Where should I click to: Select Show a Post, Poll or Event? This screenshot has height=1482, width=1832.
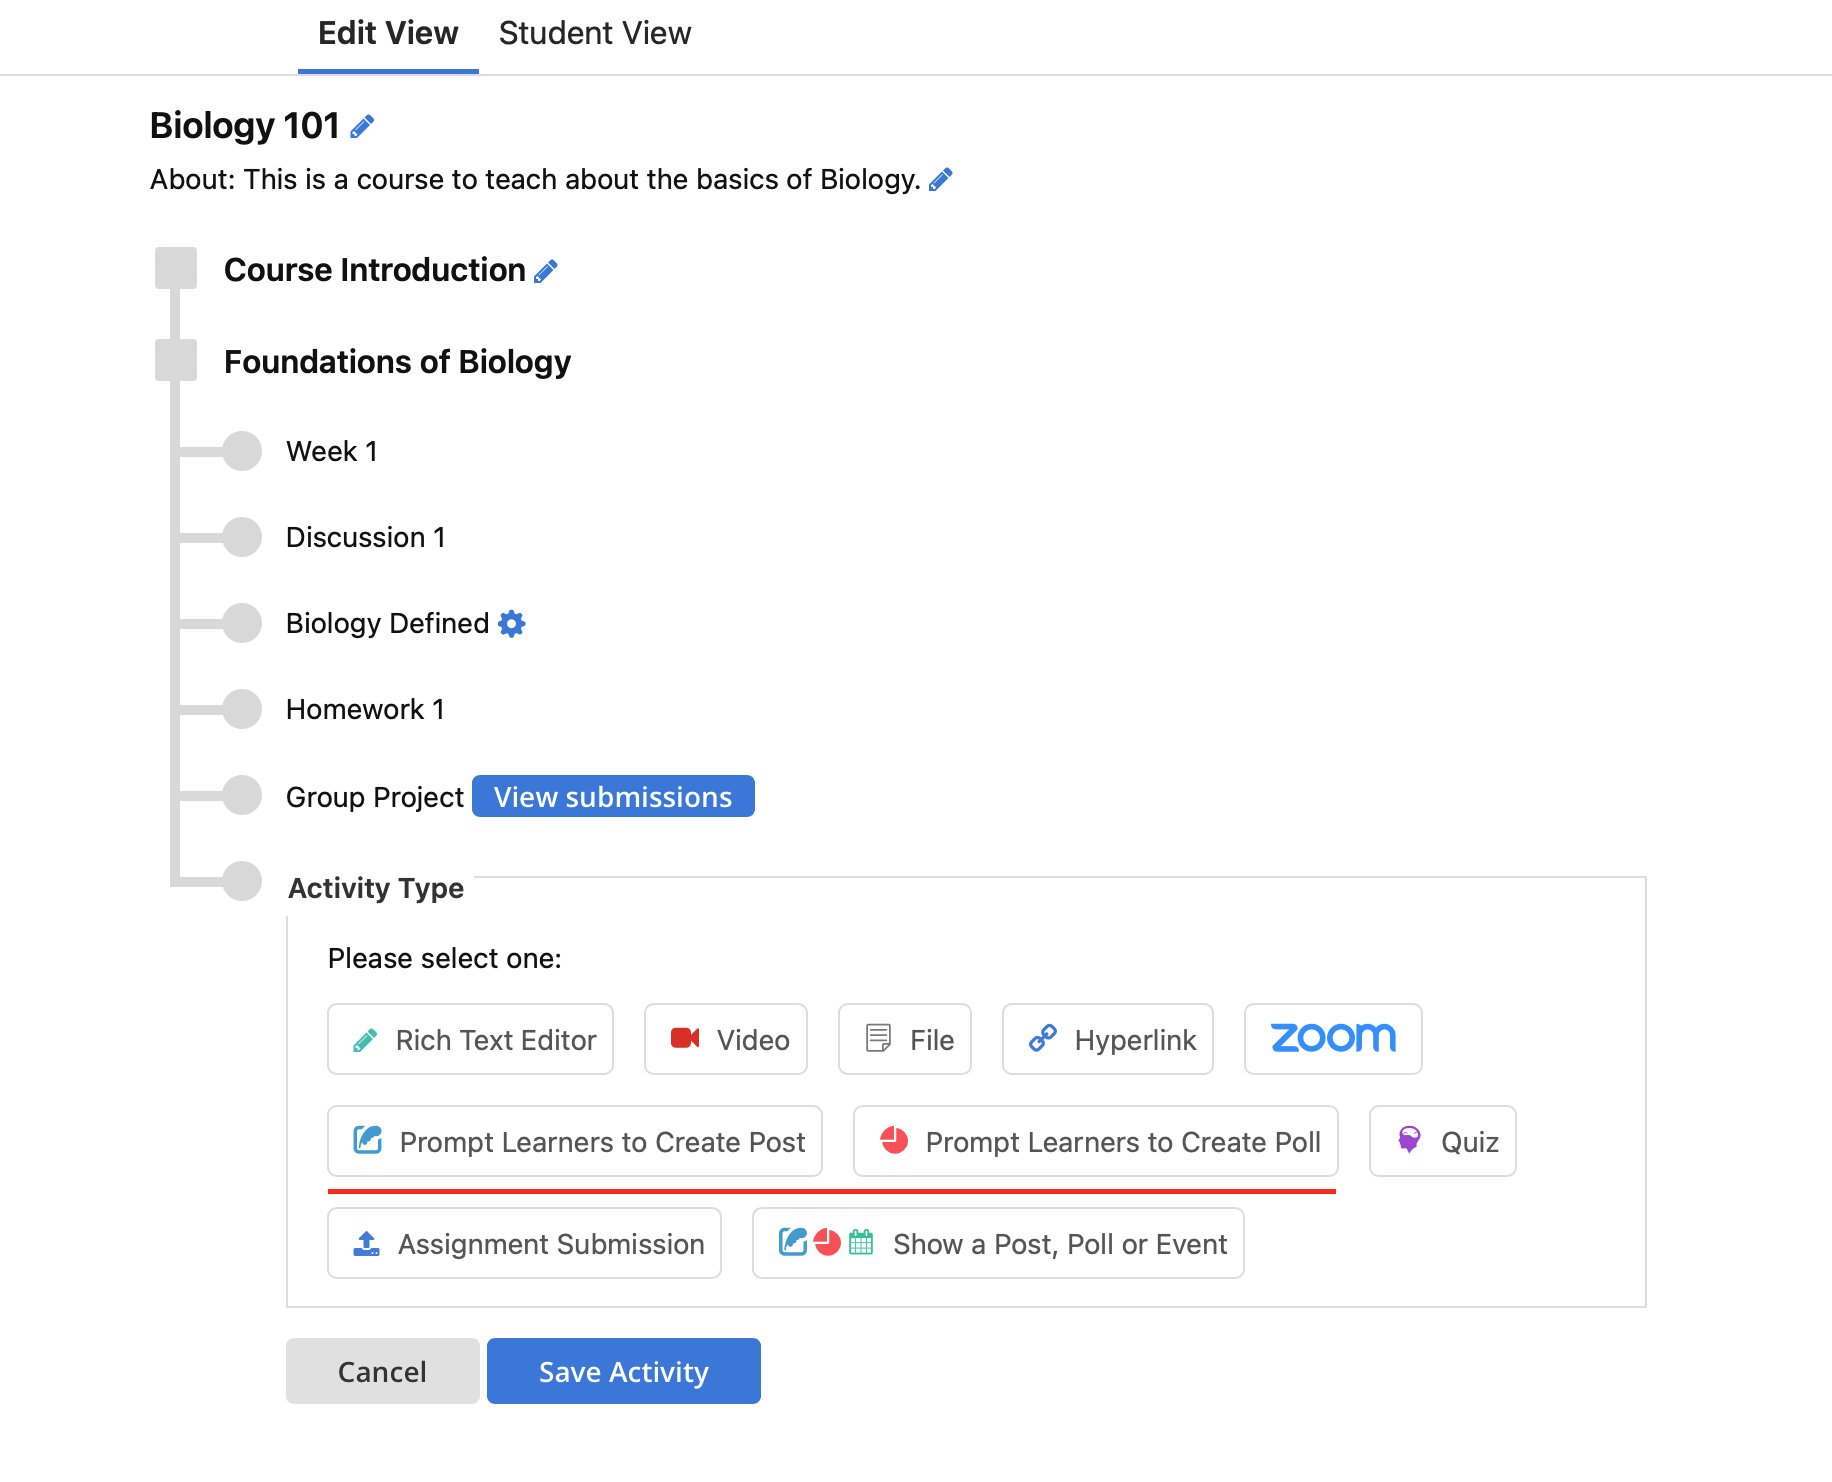(x=998, y=1243)
